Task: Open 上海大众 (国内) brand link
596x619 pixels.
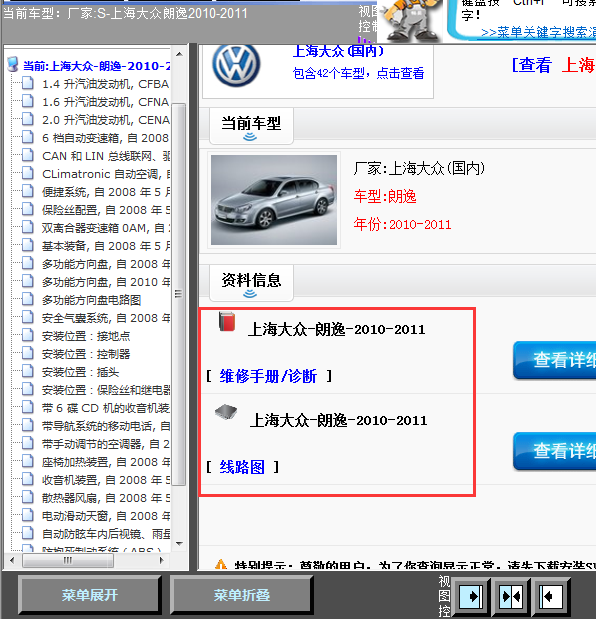Action: pyautogui.click(x=338, y=51)
